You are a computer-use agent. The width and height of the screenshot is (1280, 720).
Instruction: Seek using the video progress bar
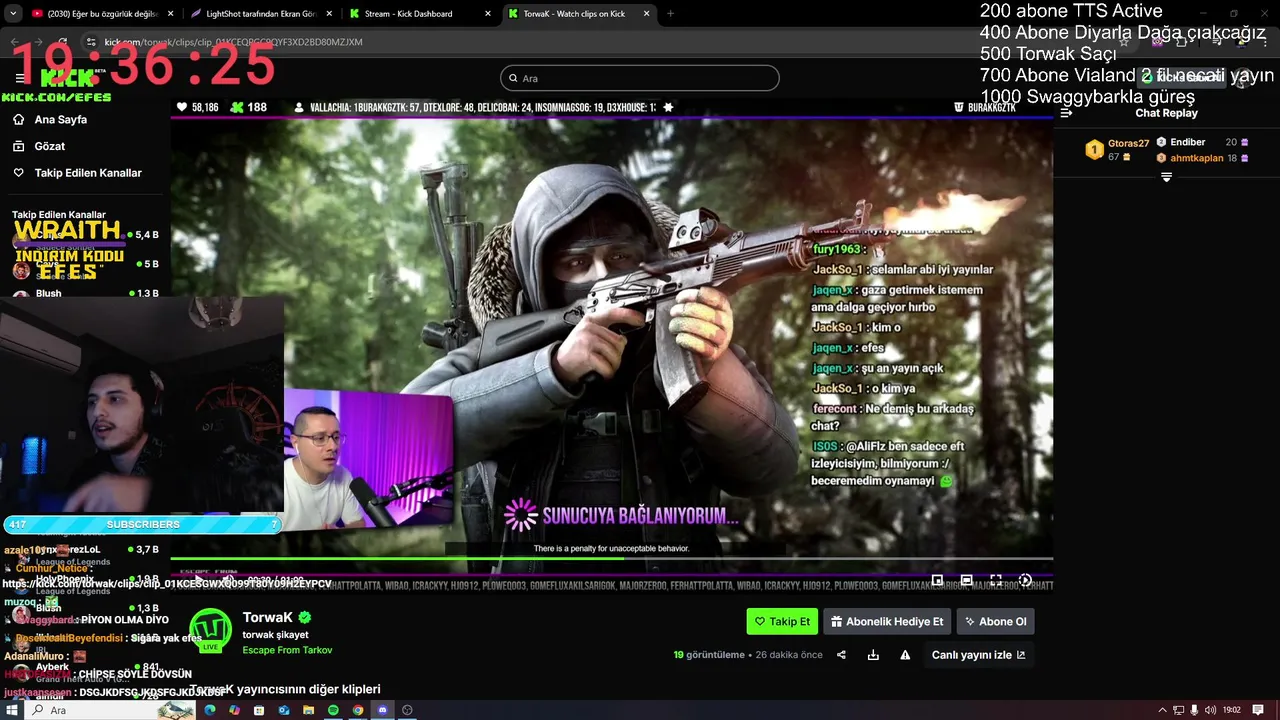point(611,558)
